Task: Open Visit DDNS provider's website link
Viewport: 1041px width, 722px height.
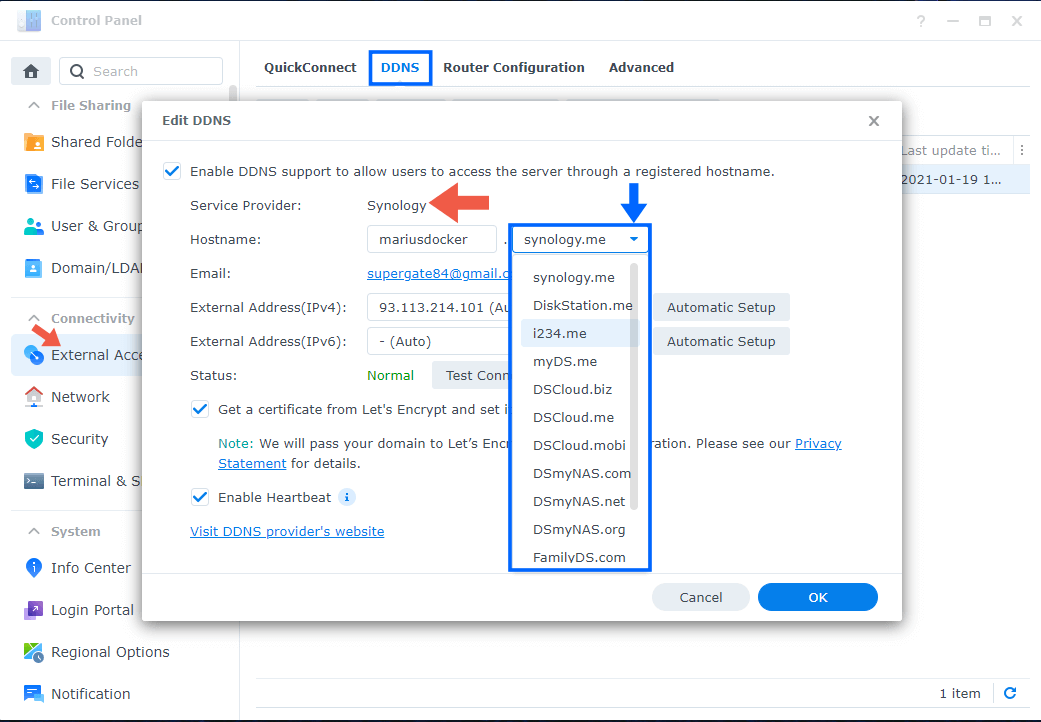Action: click(x=287, y=531)
